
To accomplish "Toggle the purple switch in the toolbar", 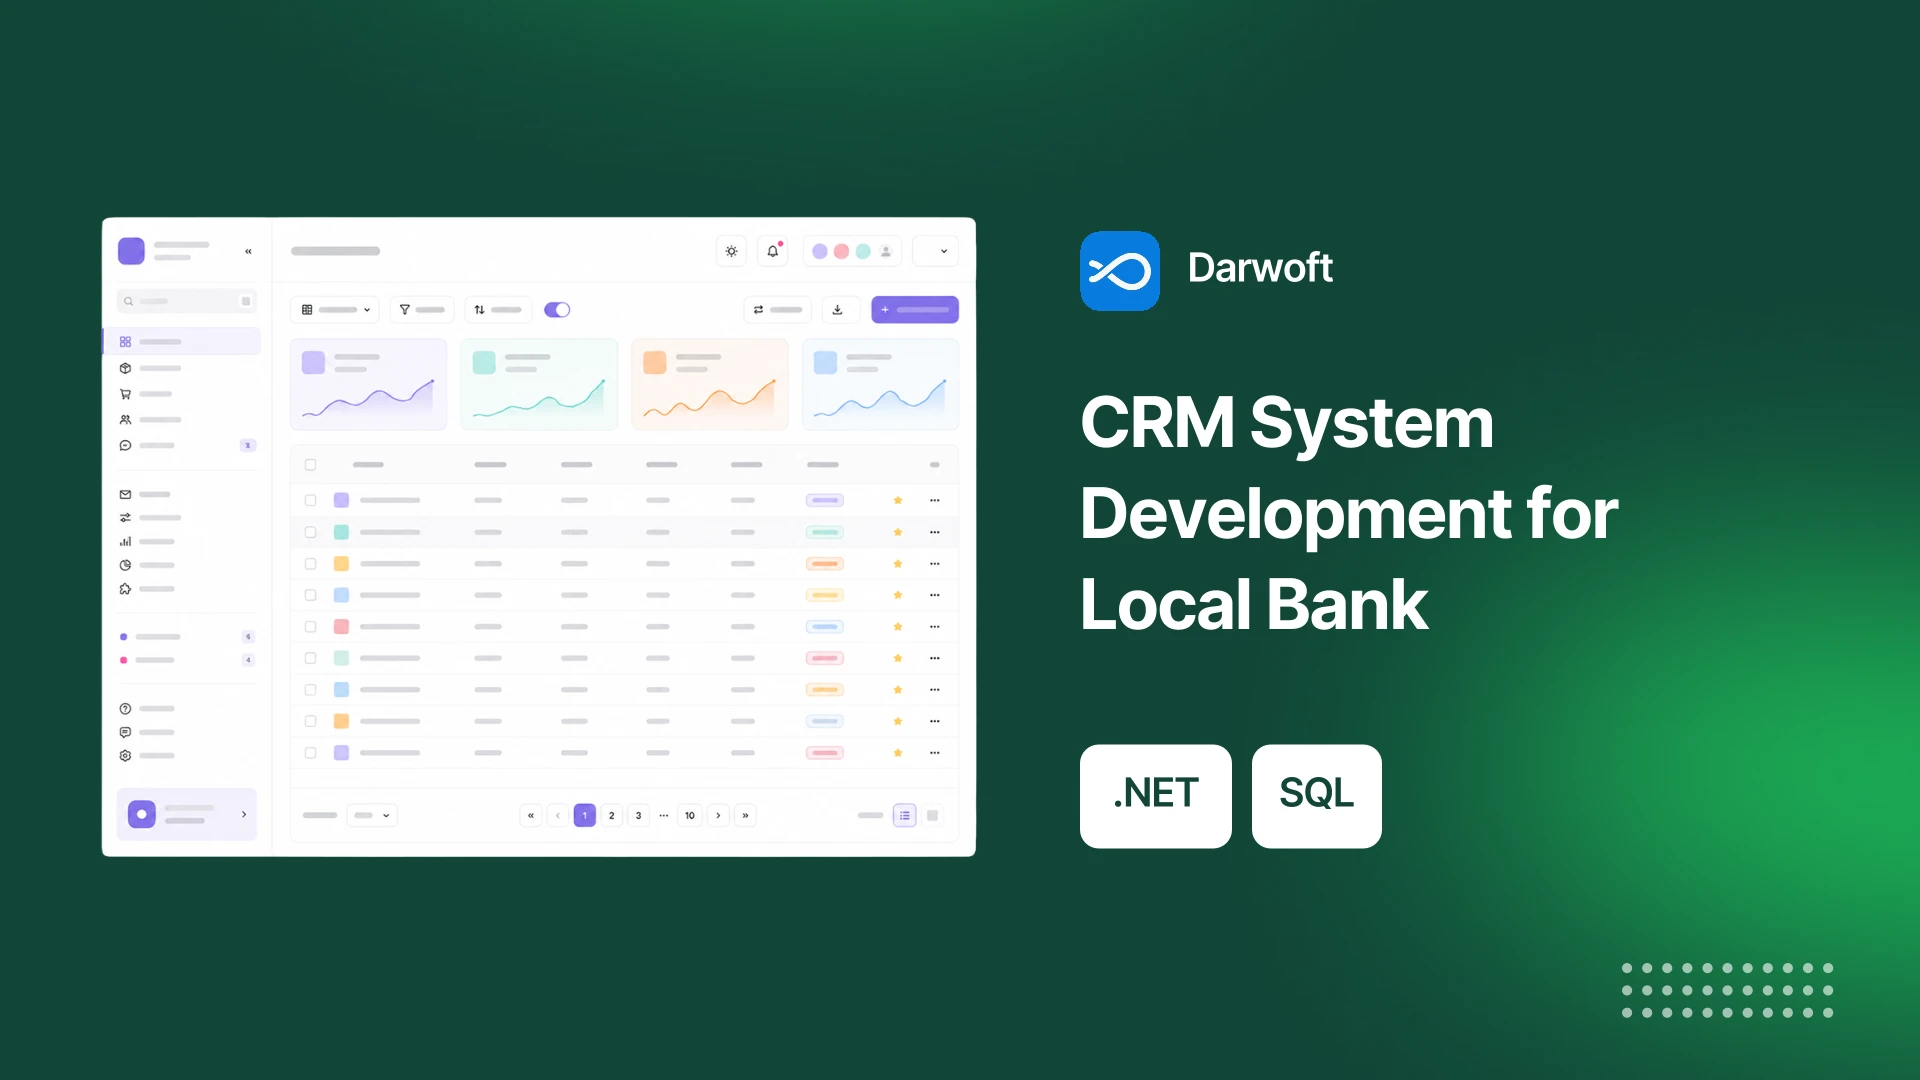I will click(557, 310).
